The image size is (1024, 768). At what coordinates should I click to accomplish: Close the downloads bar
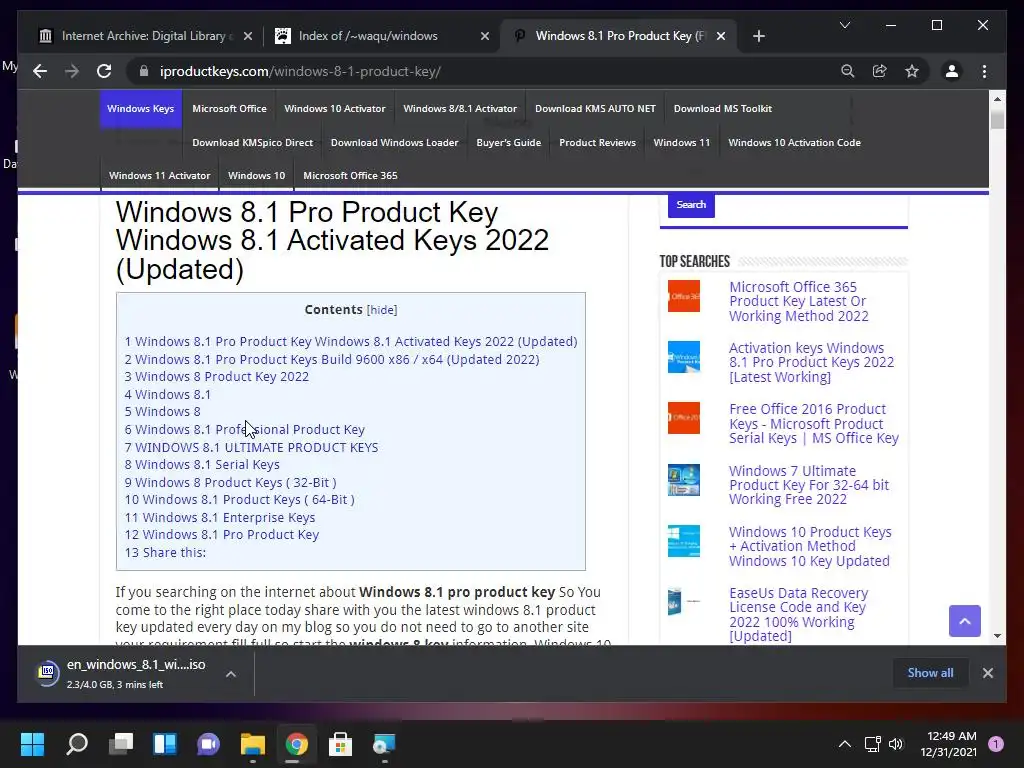987,673
